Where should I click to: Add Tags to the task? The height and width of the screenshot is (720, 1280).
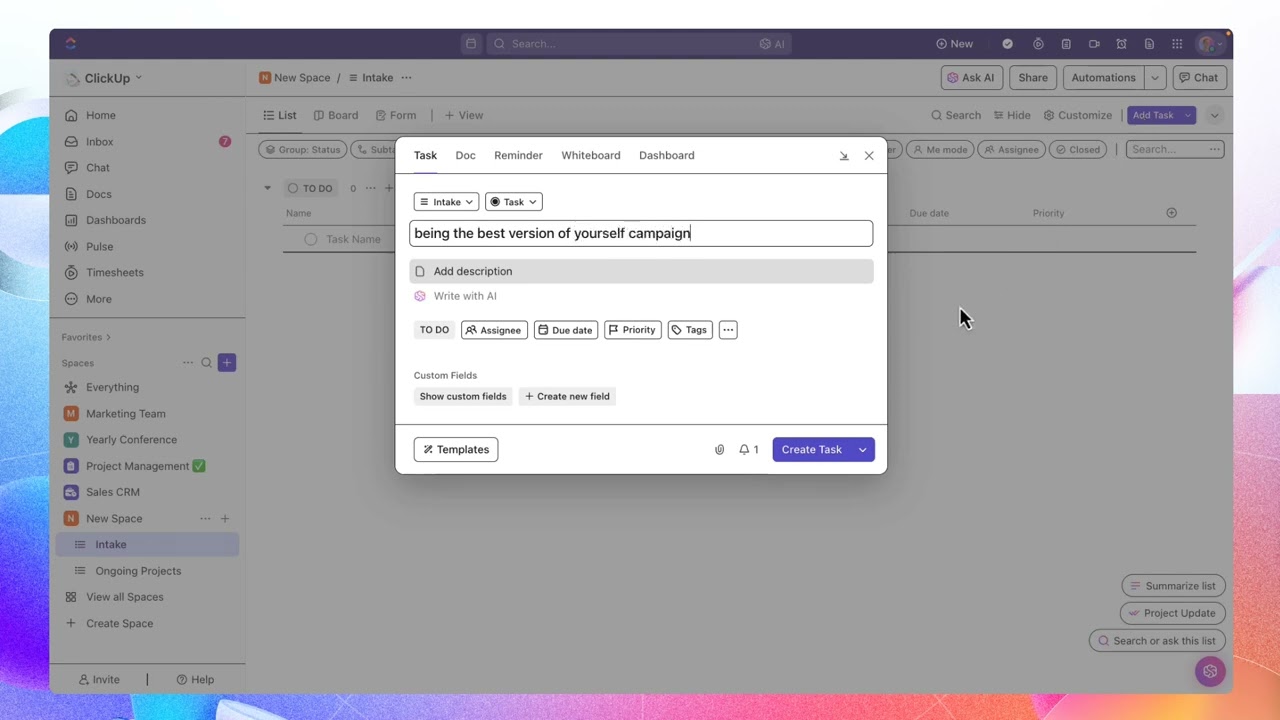(x=690, y=330)
